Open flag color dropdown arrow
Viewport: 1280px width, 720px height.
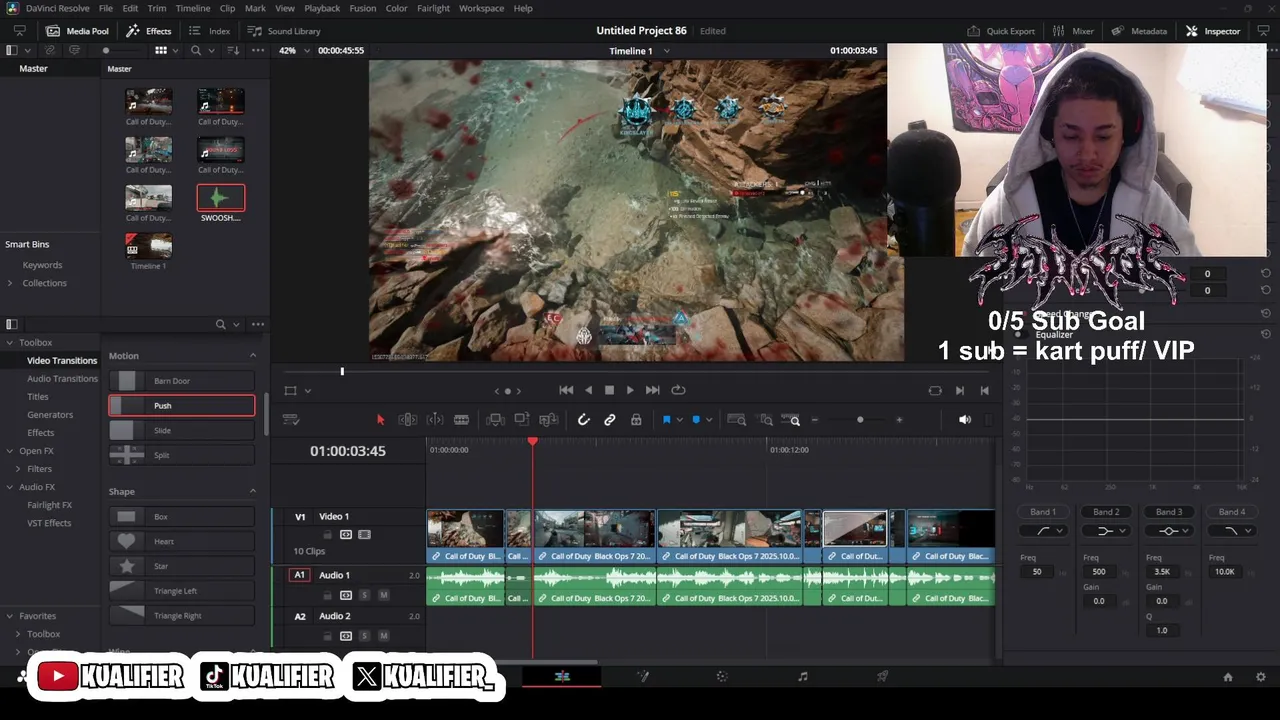pyautogui.click(x=678, y=420)
